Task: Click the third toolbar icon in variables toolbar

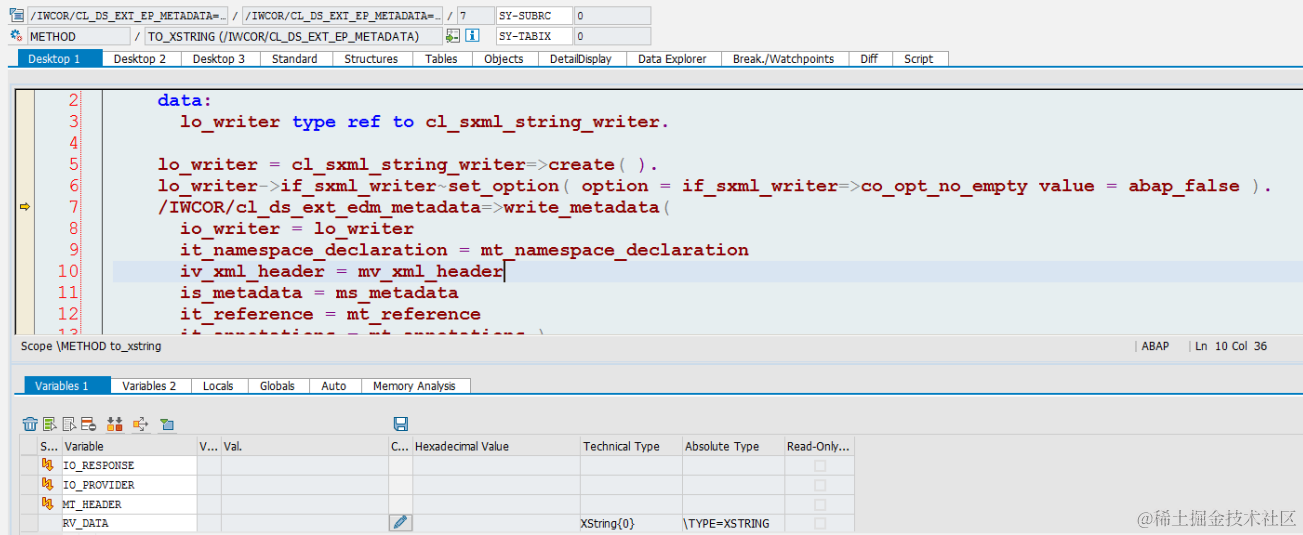Action: point(69,424)
